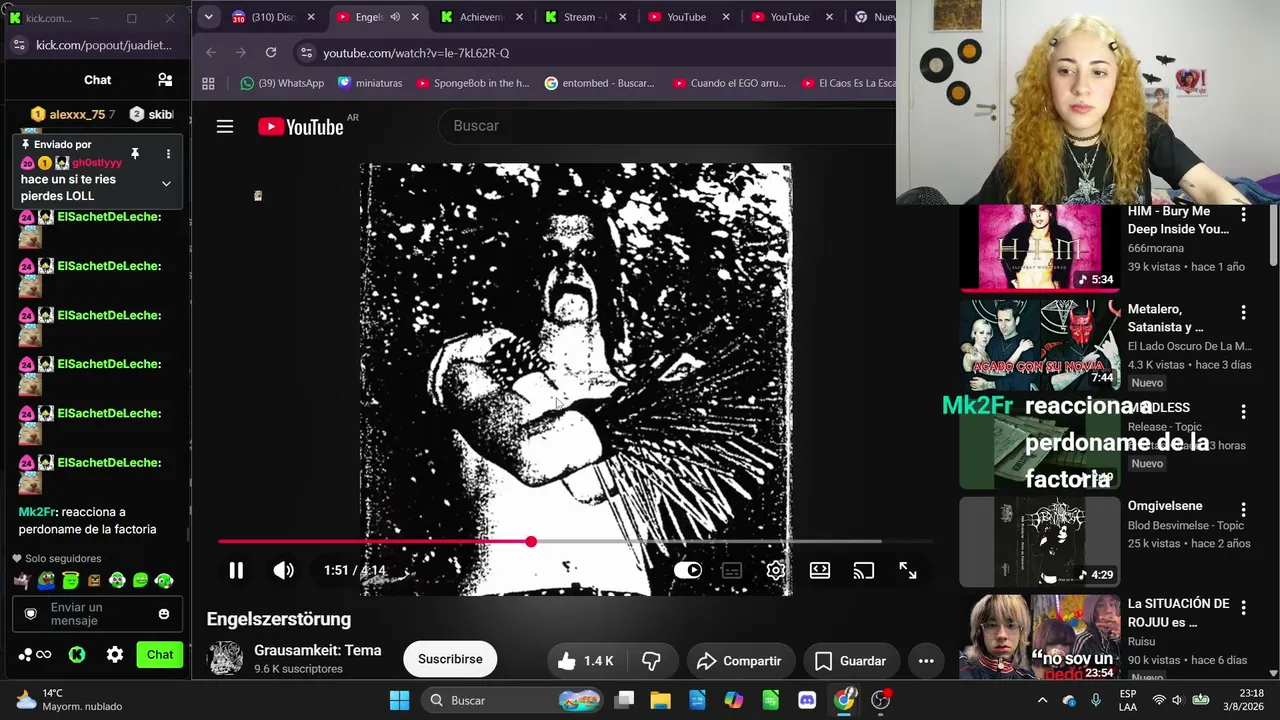Cast the video to a device
The image size is (1280, 720).
(x=864, y=570)
